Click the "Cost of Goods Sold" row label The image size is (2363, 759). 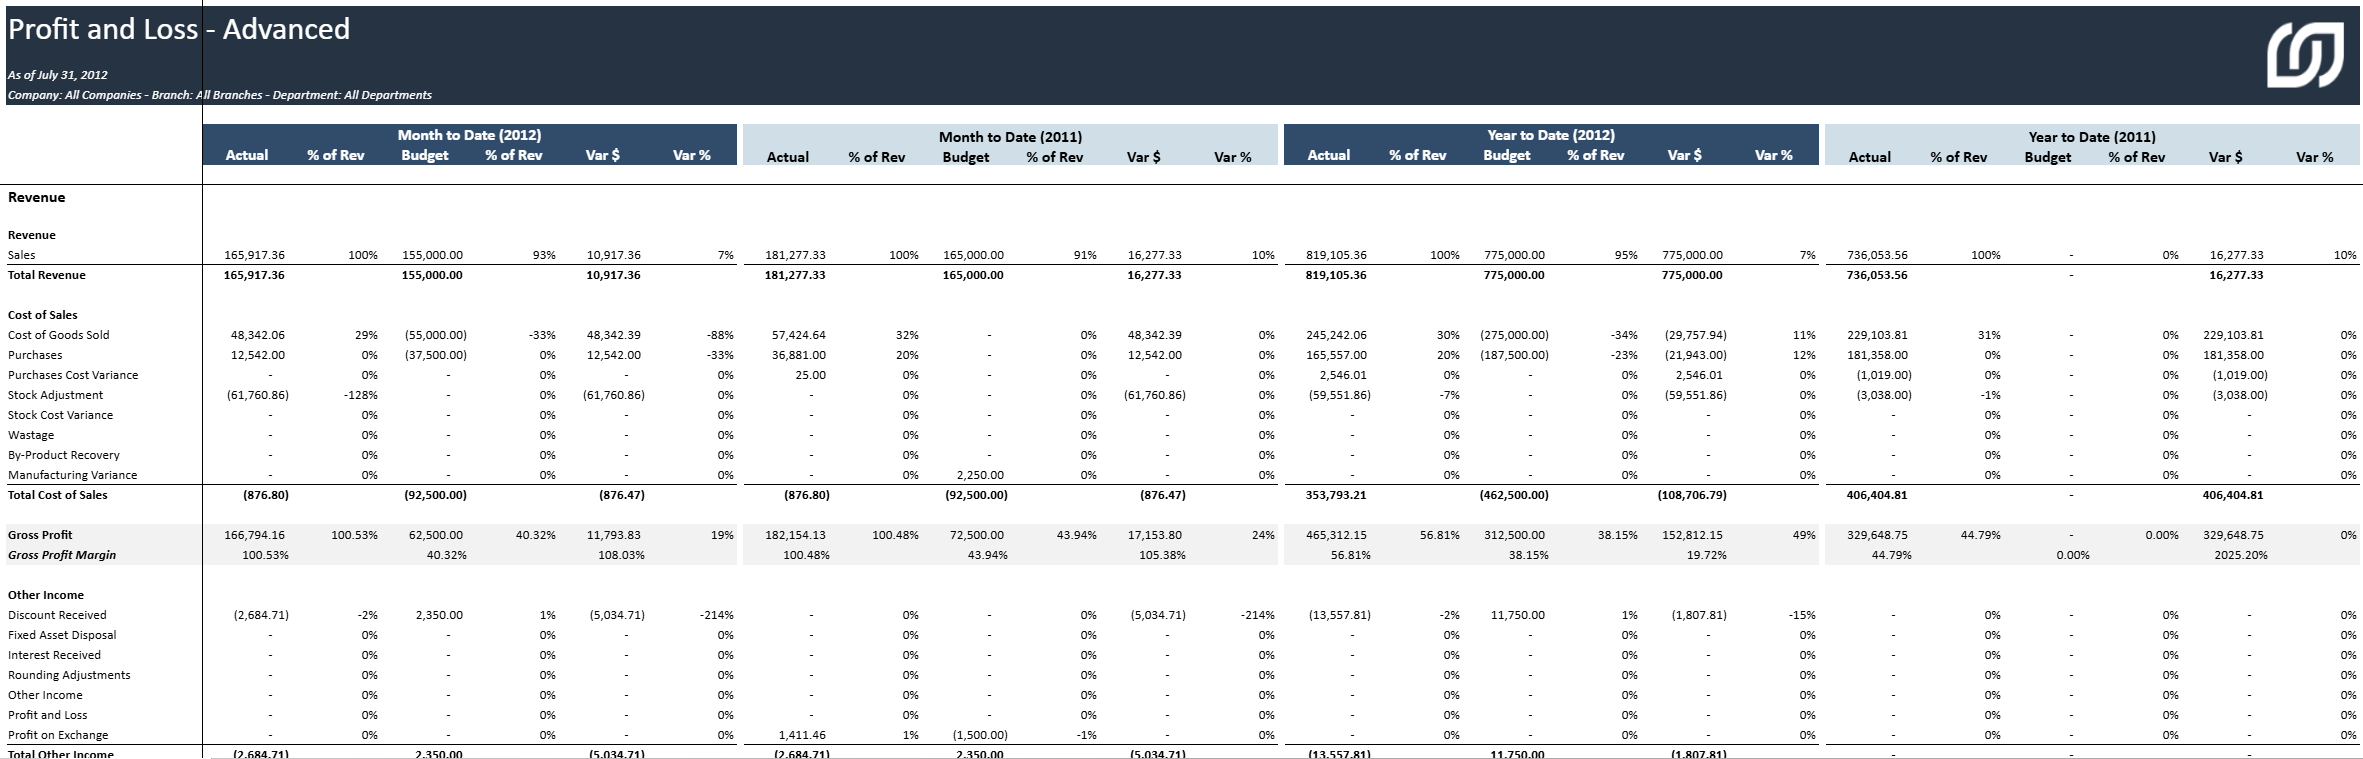[59, 335]
